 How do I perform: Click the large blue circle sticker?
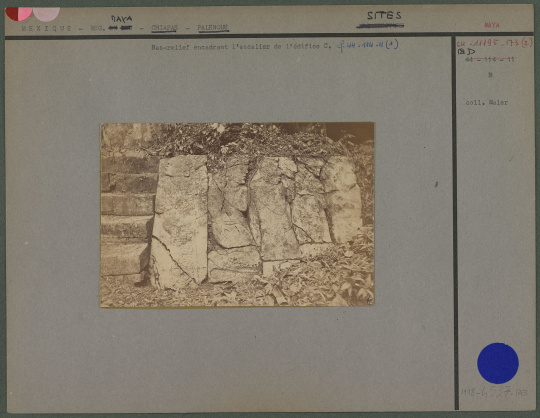498,363
